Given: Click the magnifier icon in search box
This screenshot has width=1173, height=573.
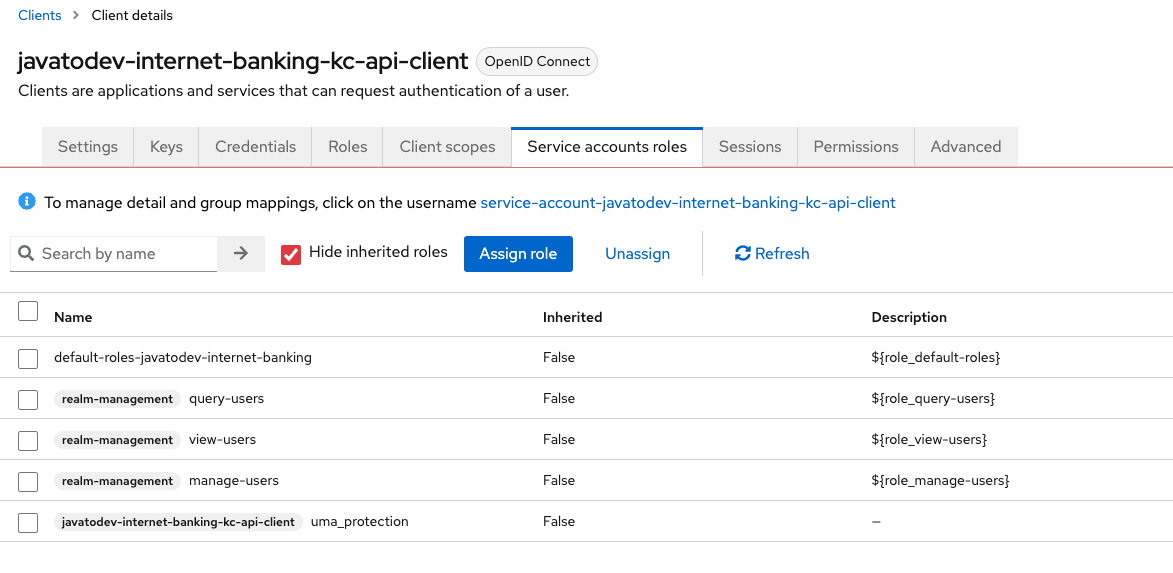Looking at the screenshot, I should click(26, 254).
